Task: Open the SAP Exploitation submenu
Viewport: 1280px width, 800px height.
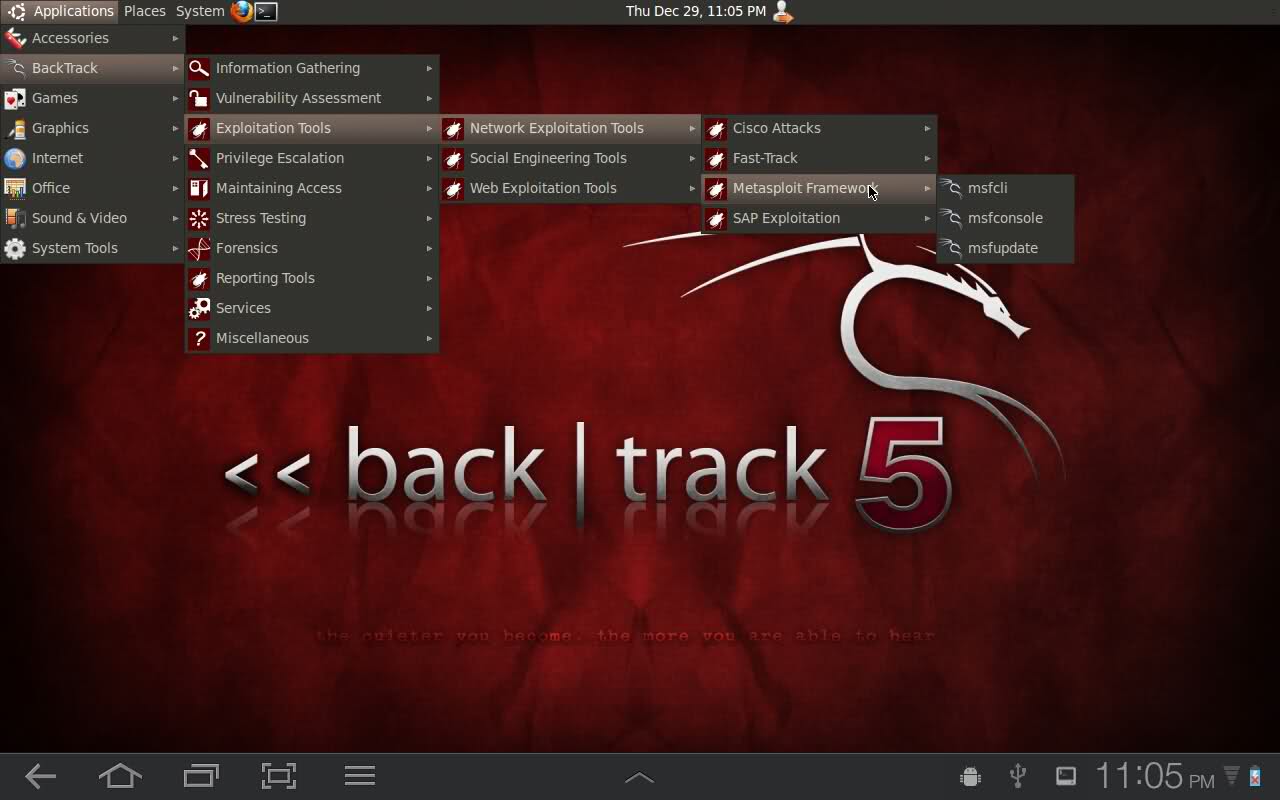Action: click(x=819, y=218)
